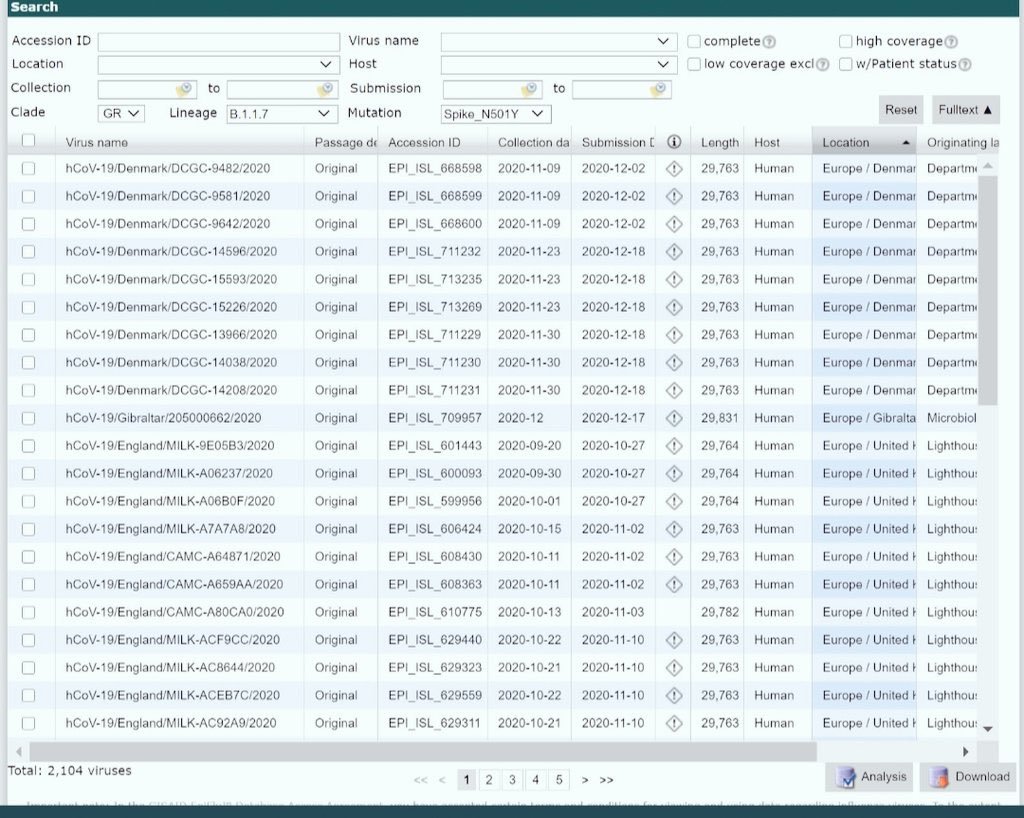The width and height of the screenshot is (1024, 818).
Task: Click the calendar icon in Collection start date
Action: (x=184, y=89)
